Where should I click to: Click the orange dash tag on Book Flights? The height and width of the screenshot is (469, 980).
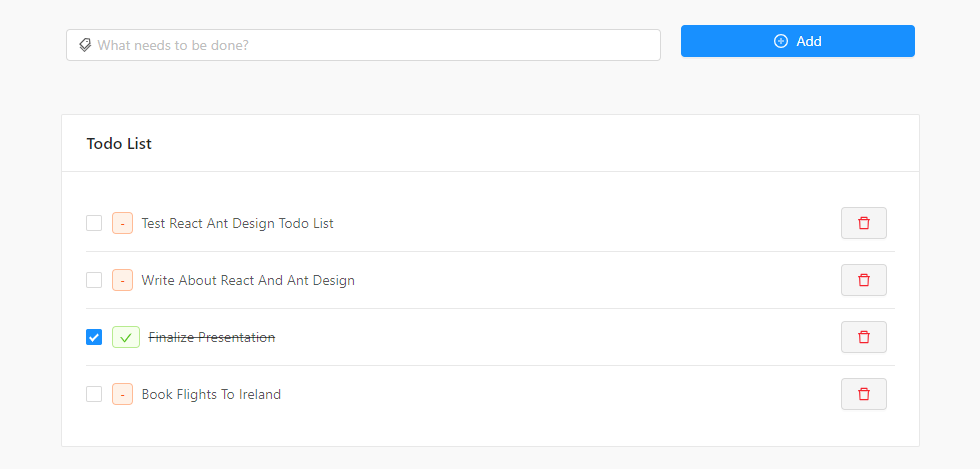[x=122, y=394]
